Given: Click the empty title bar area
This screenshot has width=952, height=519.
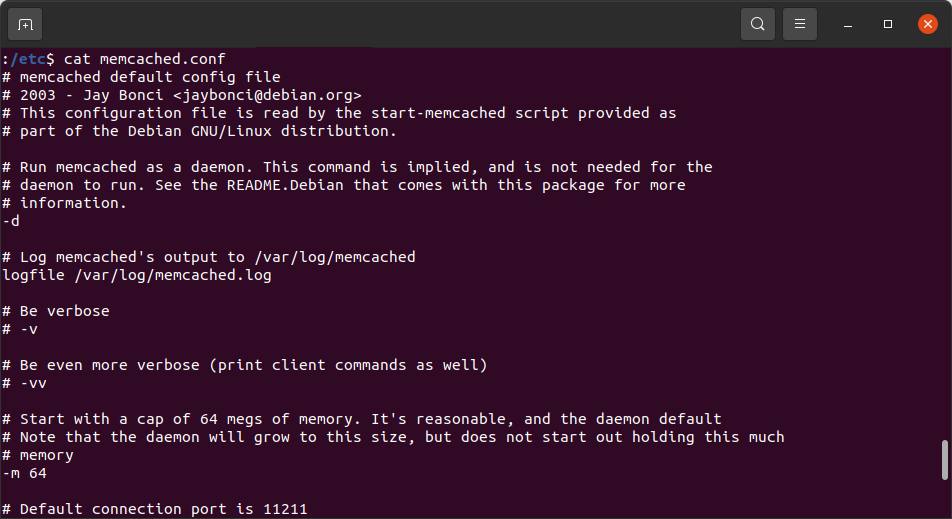Looking at the screenshot, I should (x=400, y=24).
